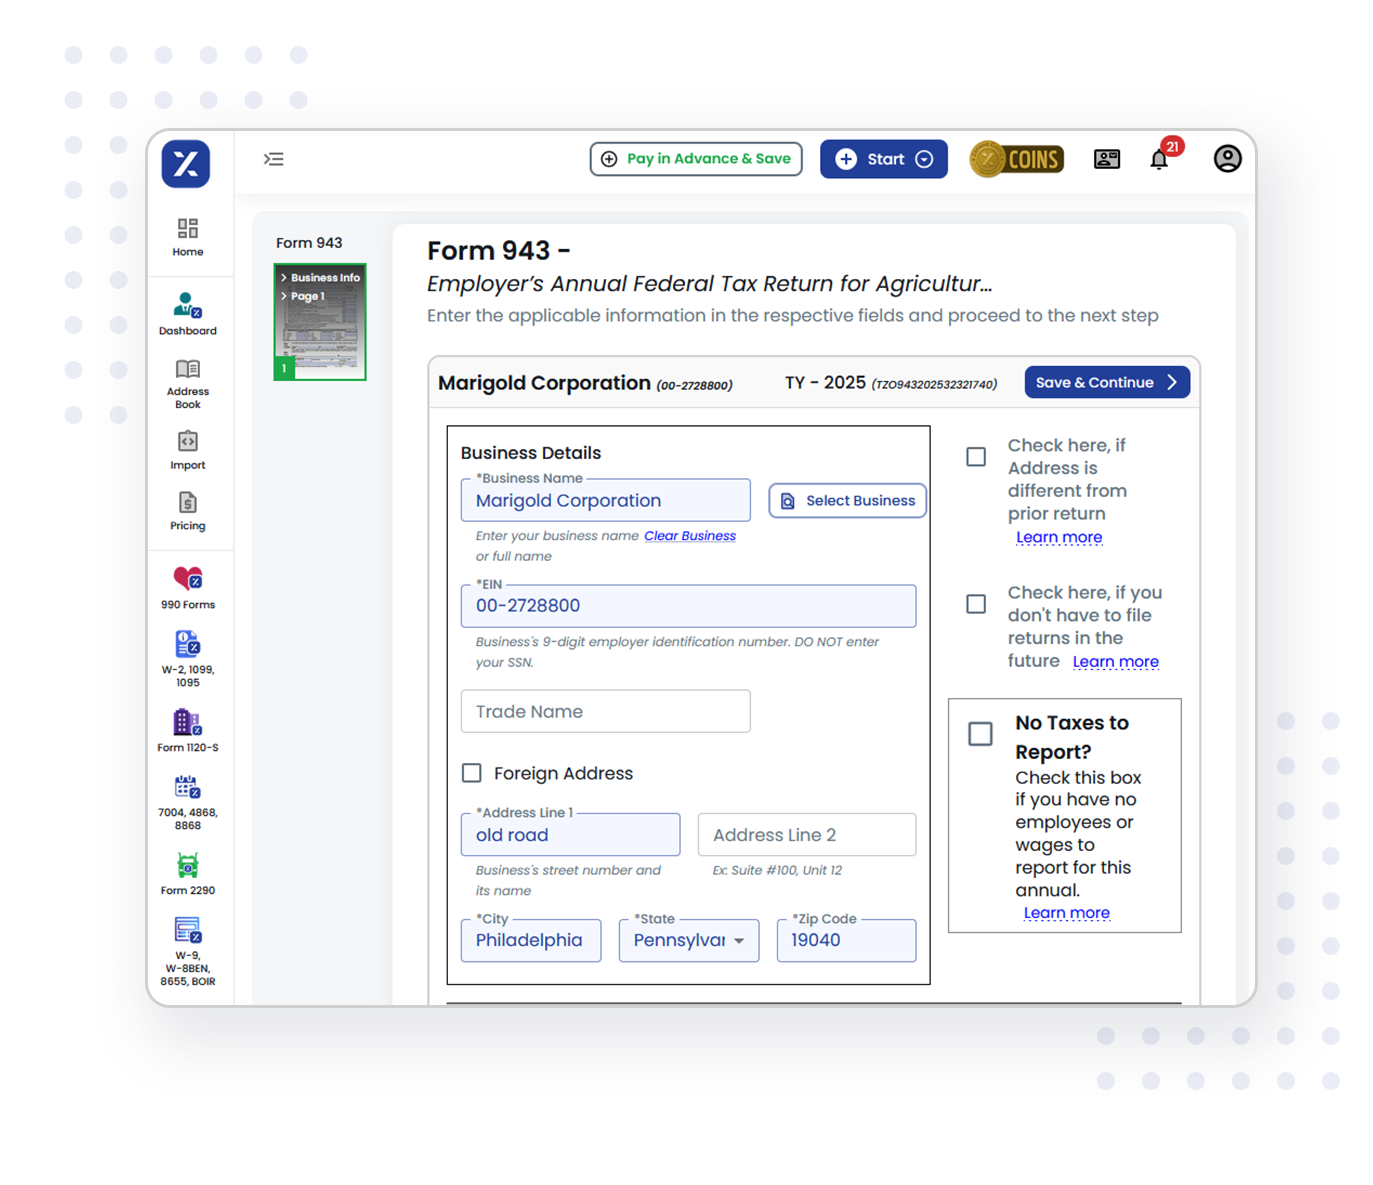Check the Foreign Address checkbox
Image resolution: width=1373 pixels, height=1185 pixels.
pos(471,772)
